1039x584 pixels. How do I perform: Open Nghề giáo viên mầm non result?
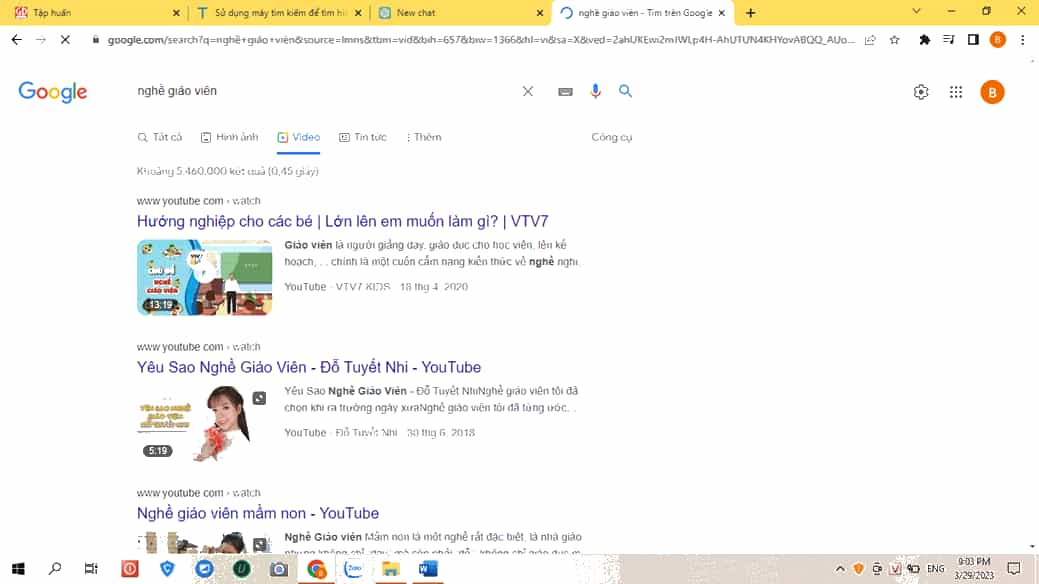[258, 513]
